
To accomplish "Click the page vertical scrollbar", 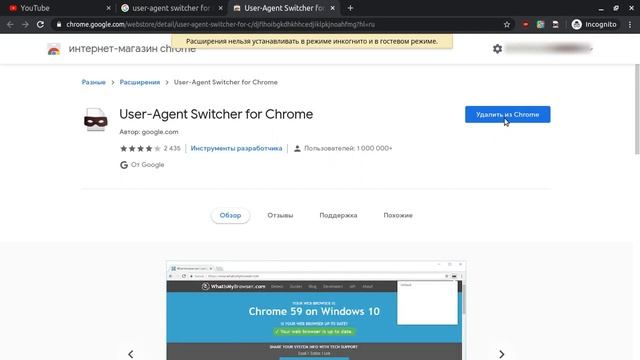I will (x=637, y=109).
